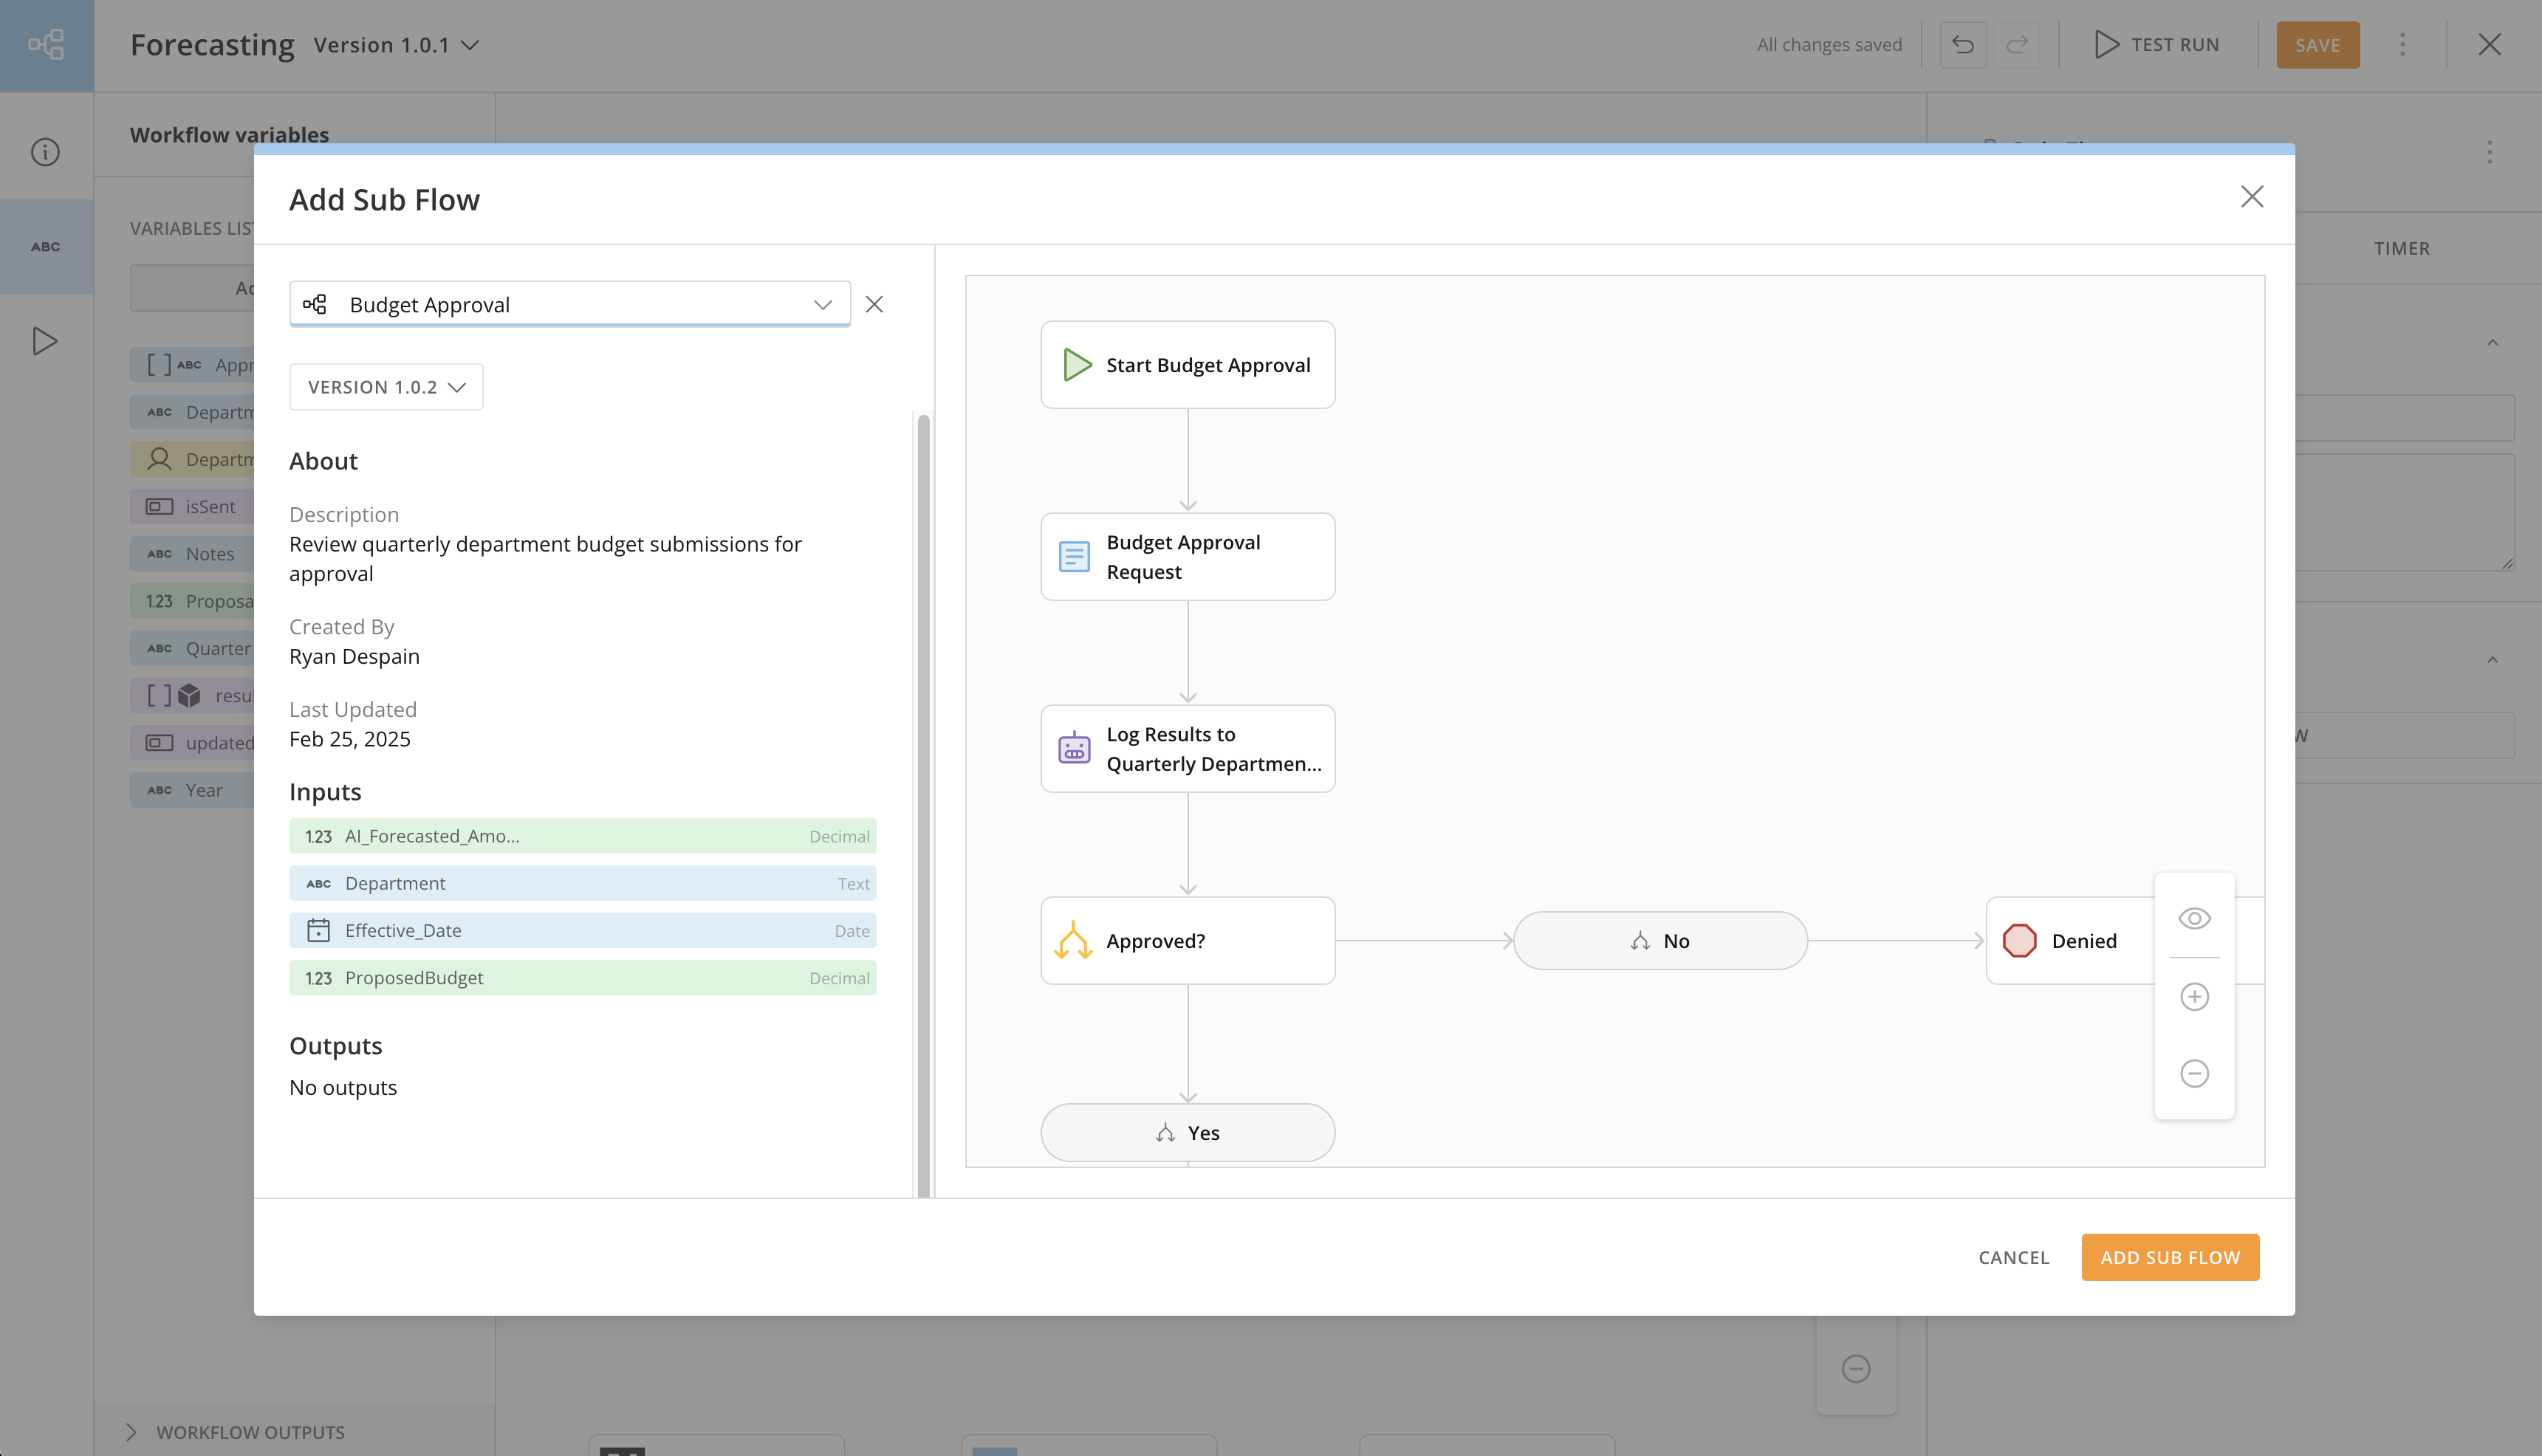Clear the Budget Approval selection with X
2542x1456 pixels.
pyautogui.click(x=874, y=304)
